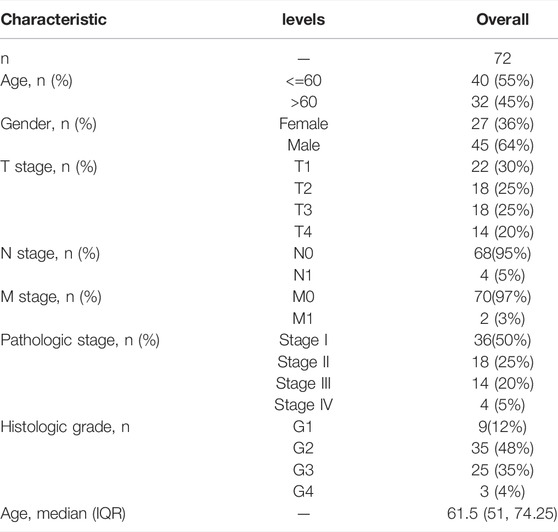Viewport: 558px width, 532px height.
Task: Select the Male count 45 (64%)
Action: tap(502, 146)
